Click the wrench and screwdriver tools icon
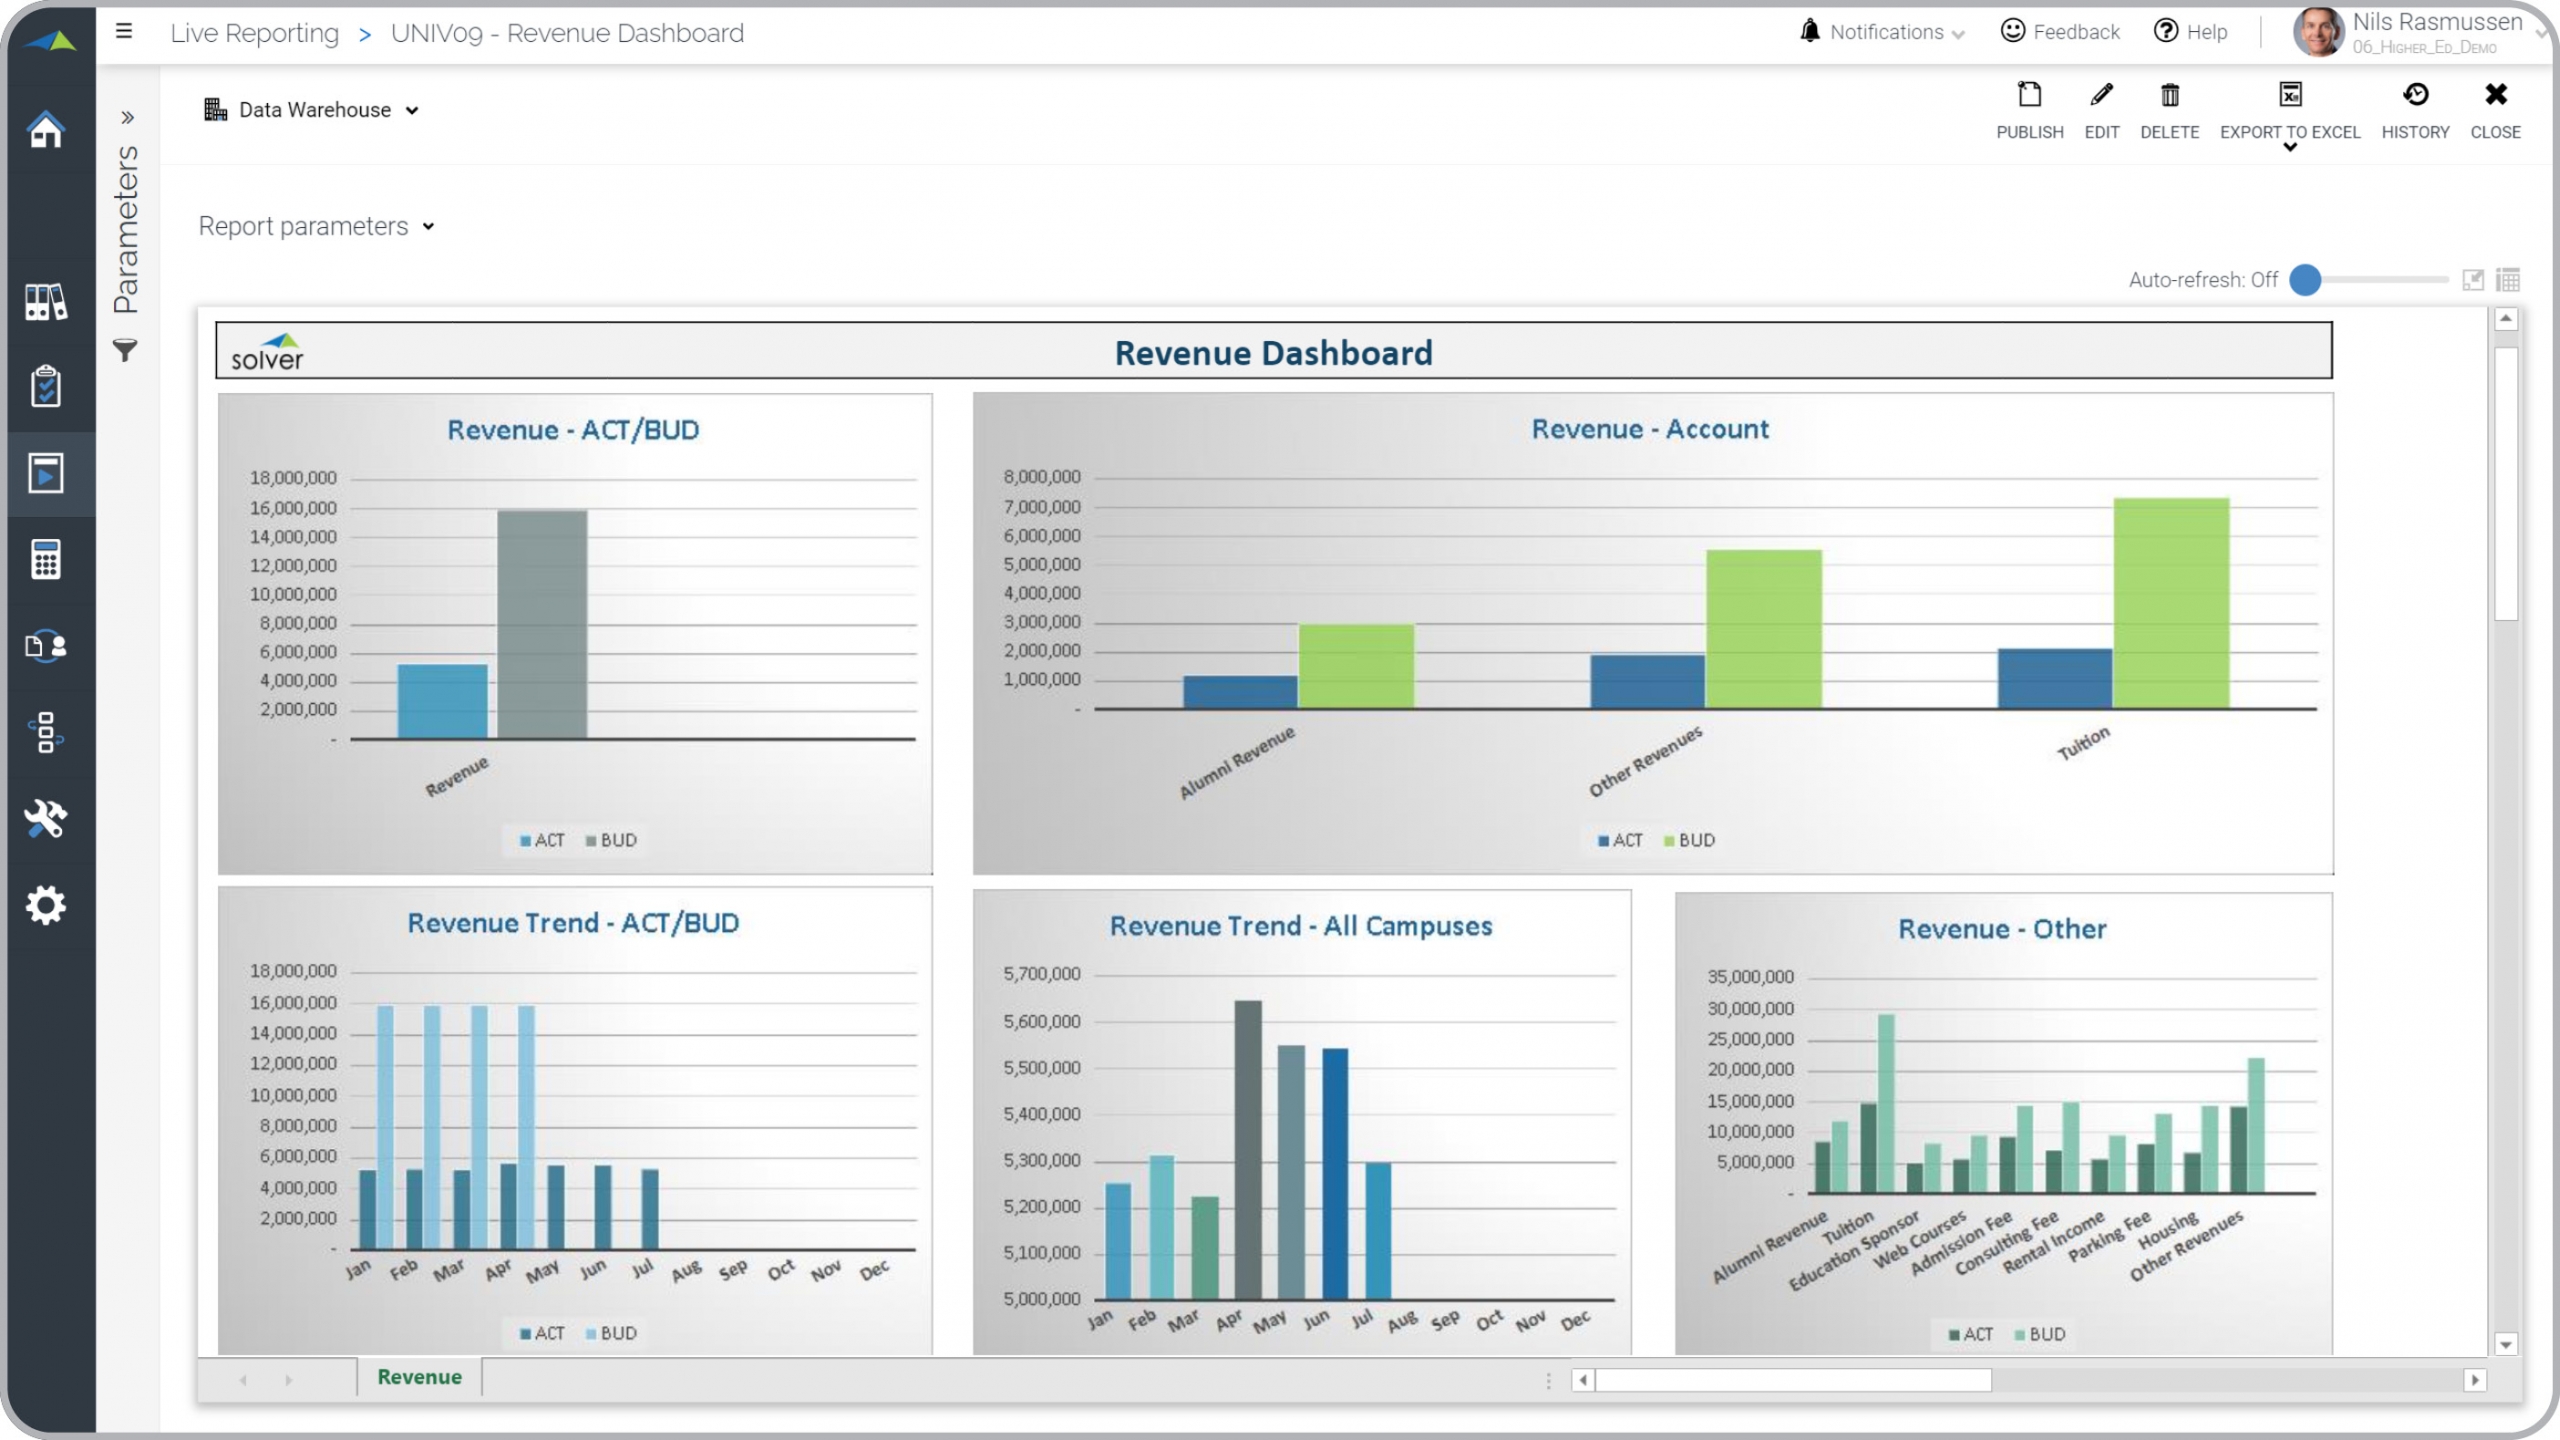Viewport: 2560px width, 1440px height. tap(46, 819)
